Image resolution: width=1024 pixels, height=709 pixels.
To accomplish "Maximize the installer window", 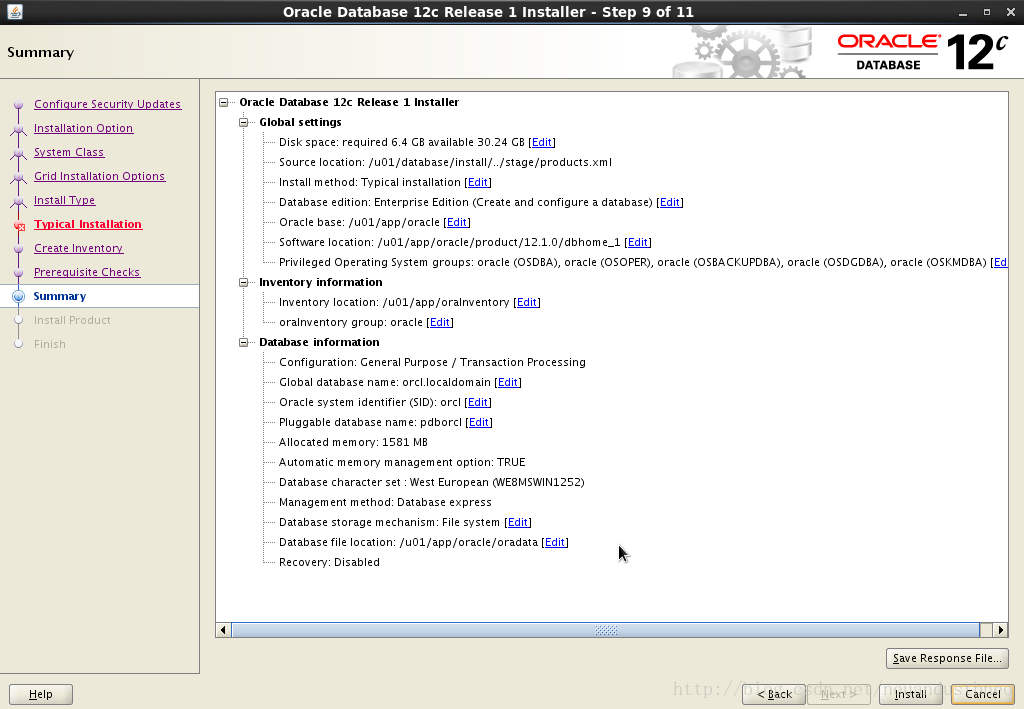I will pyautogui.click(x=987, y=12).
